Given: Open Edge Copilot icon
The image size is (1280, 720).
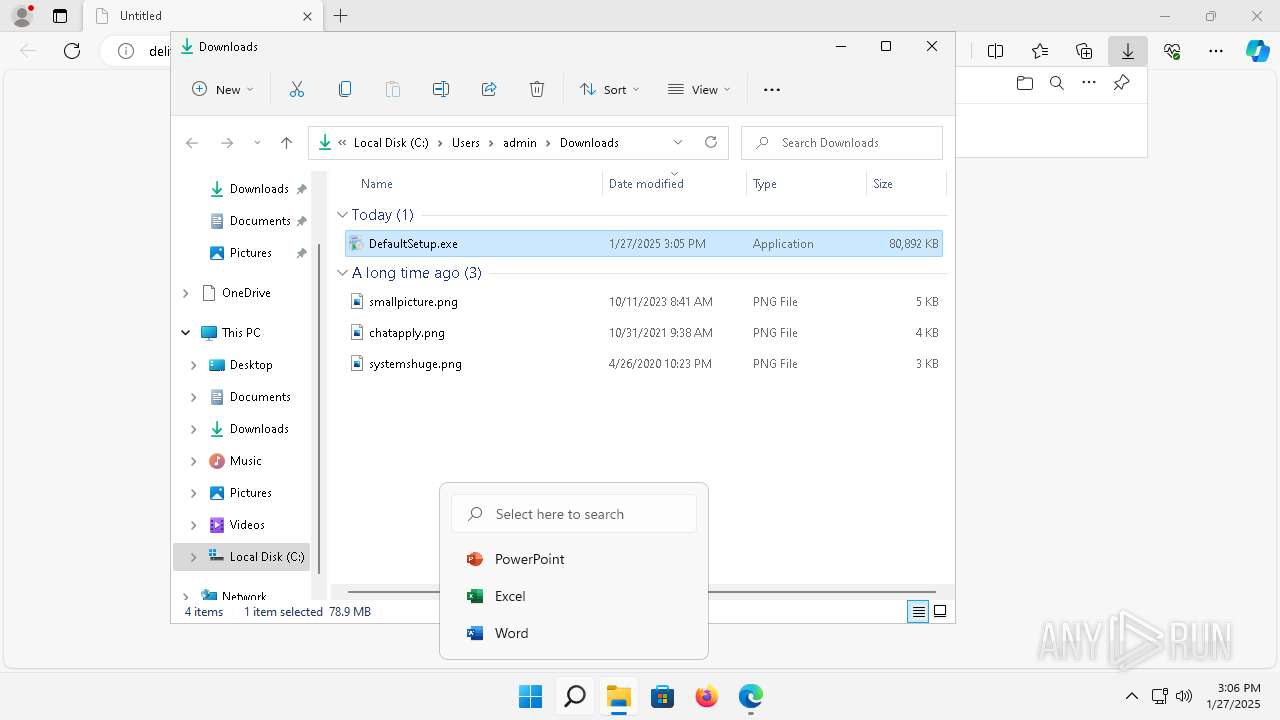Looking at the screenshot, I should pos(1258,51).
